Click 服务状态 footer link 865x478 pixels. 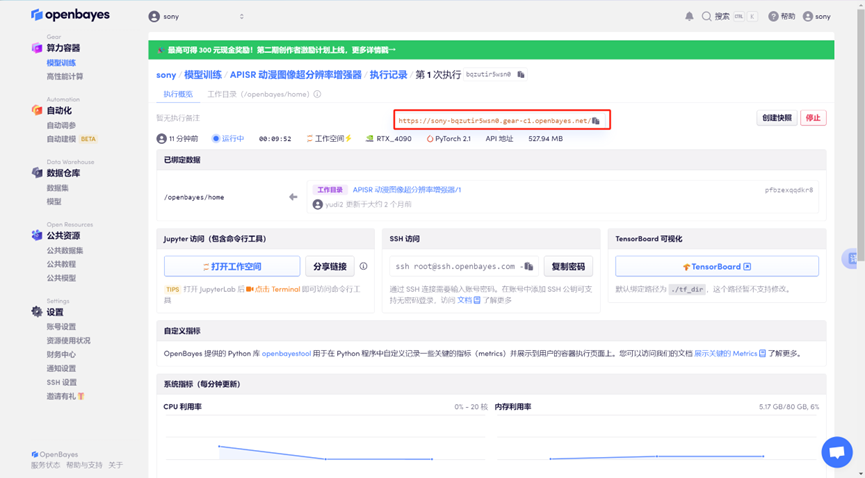point(45,465)
